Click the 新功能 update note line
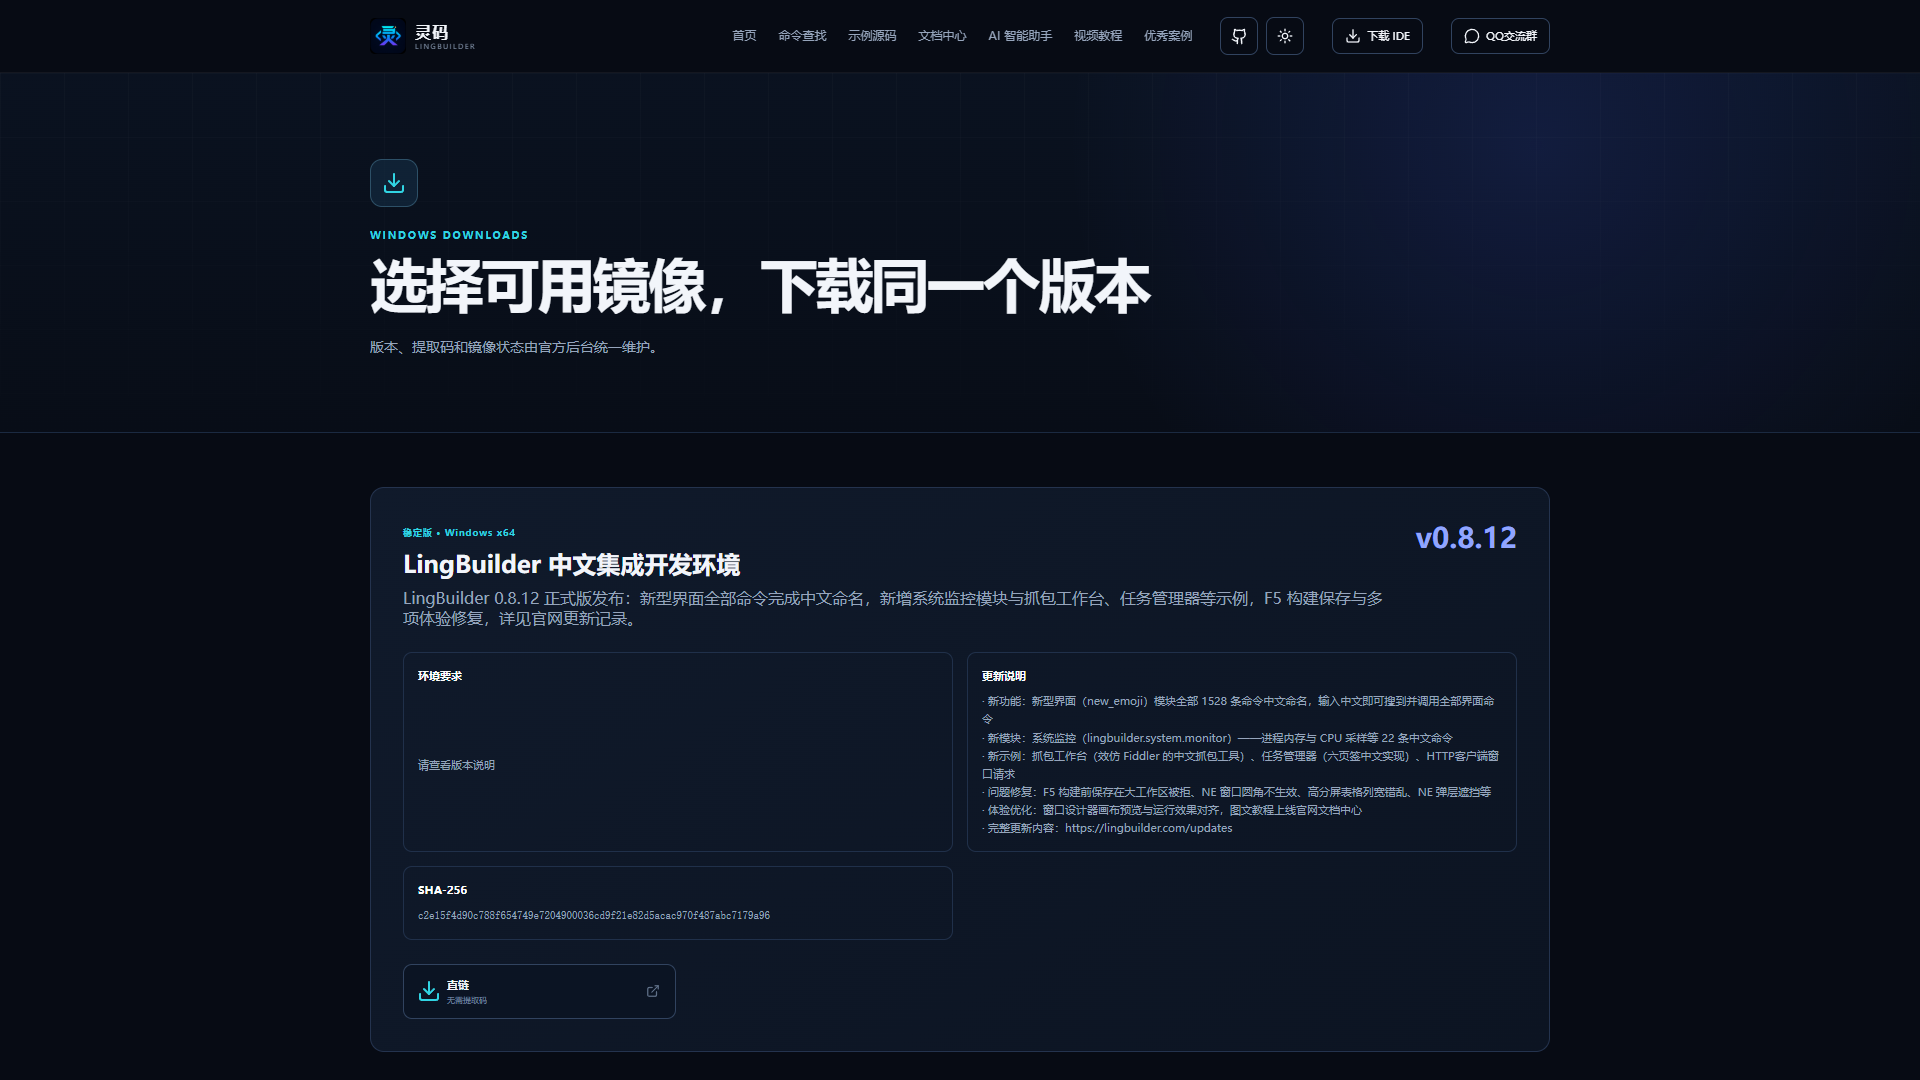The image size is (1920, 1080). (x=1238, y=710)
